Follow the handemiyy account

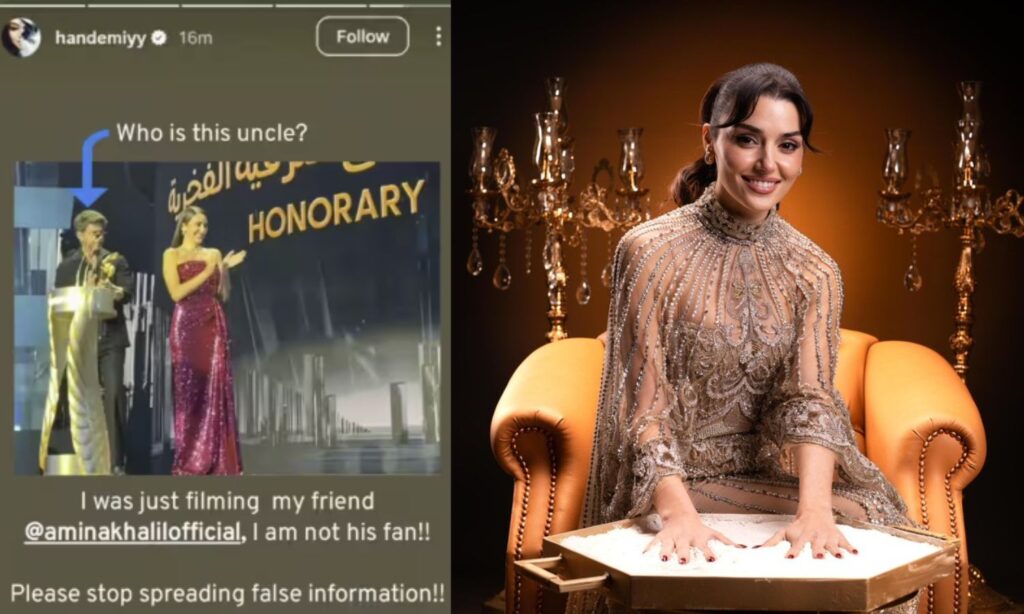[362, 37]
